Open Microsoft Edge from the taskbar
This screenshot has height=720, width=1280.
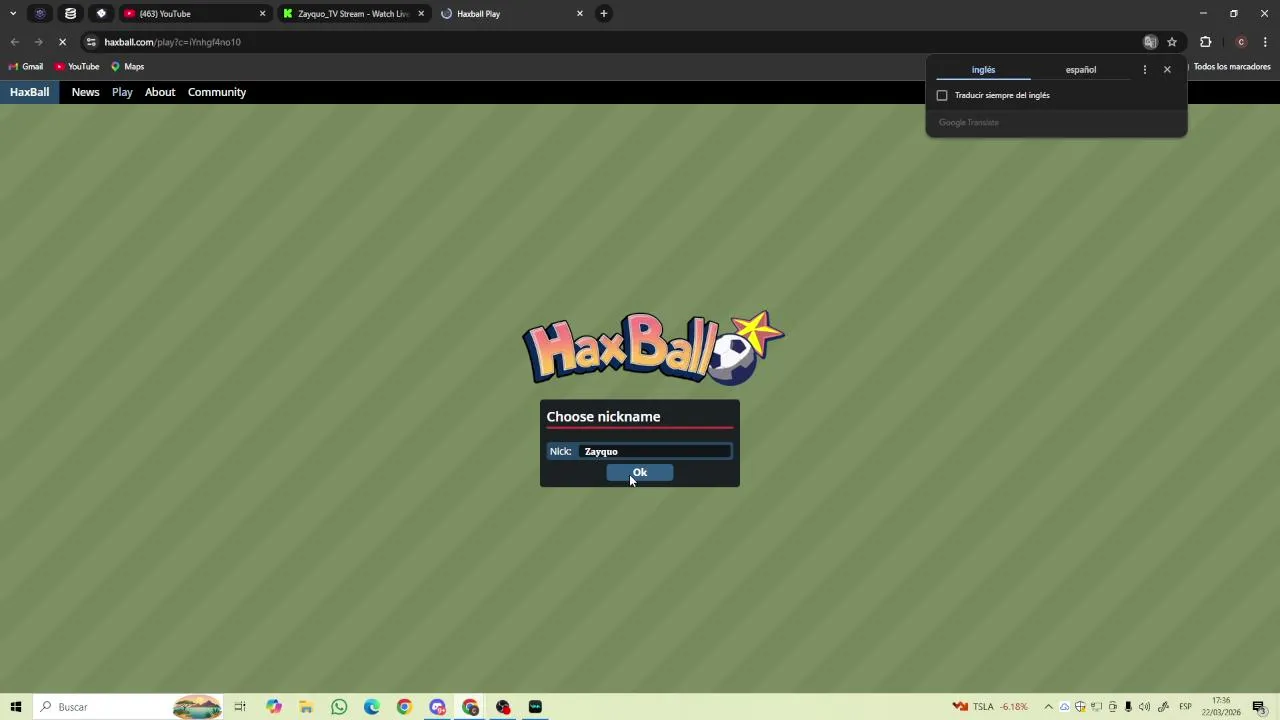(x=372, y=707)
